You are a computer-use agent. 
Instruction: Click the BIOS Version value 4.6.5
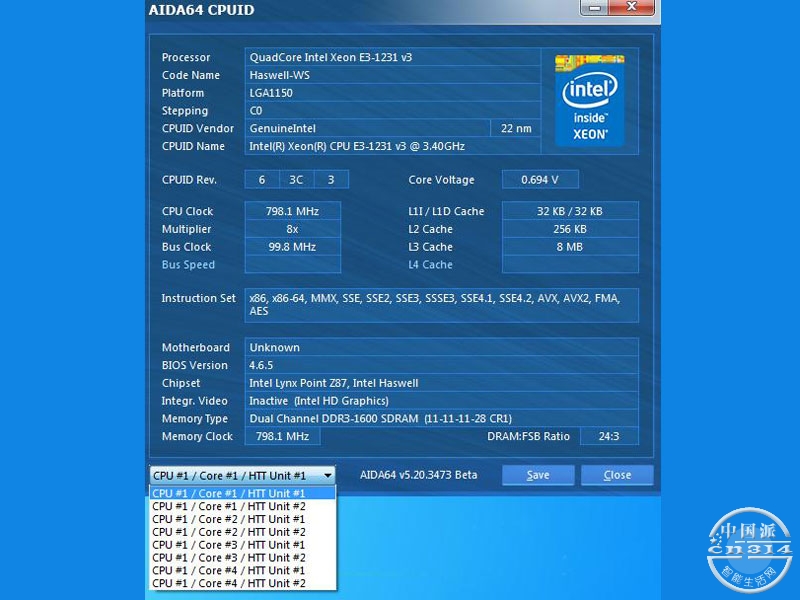pos(441,365)
